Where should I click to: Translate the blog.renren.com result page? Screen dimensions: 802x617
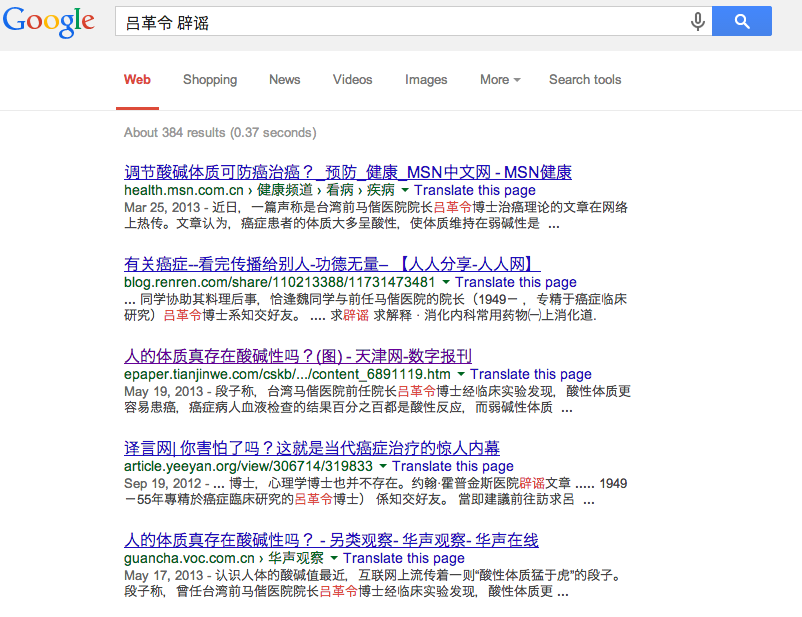[516, 282]
